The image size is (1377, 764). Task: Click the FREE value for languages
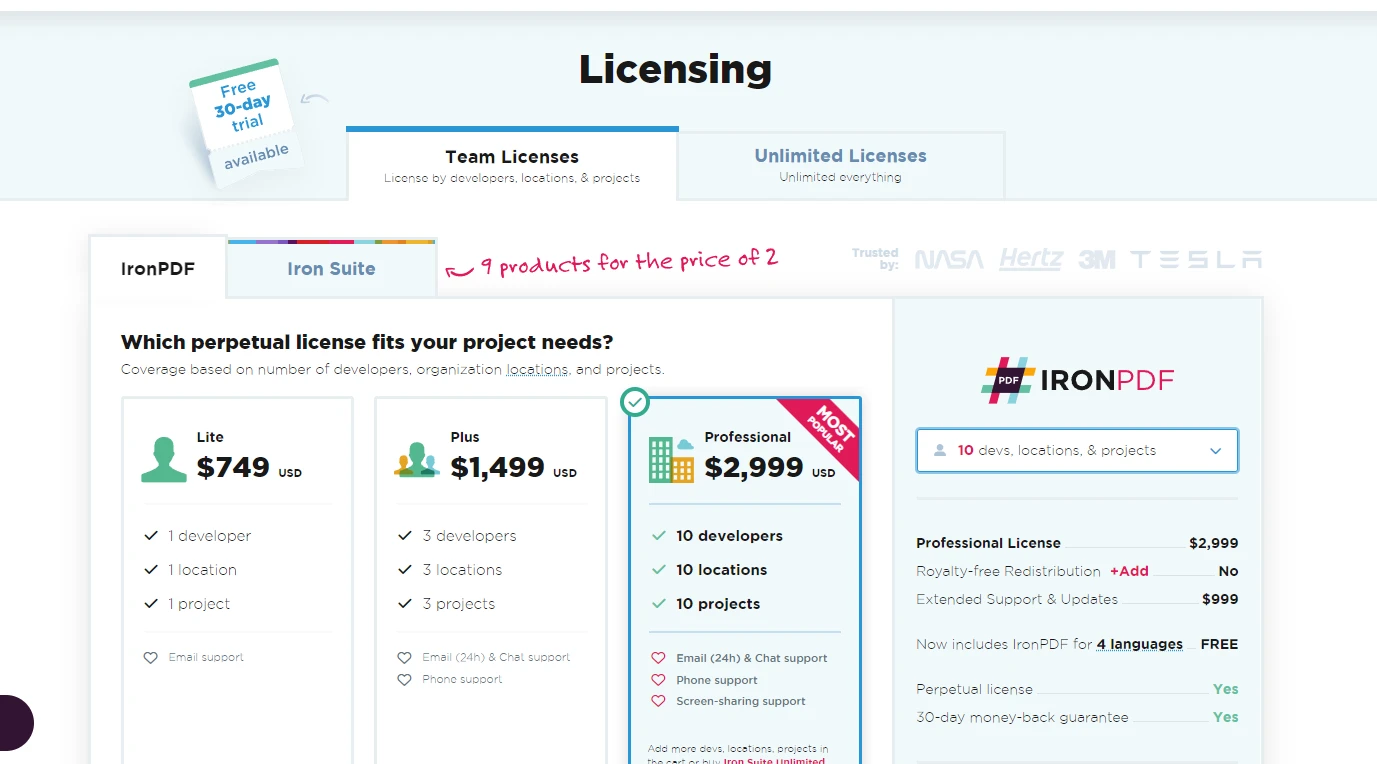tap(1219, 644)
